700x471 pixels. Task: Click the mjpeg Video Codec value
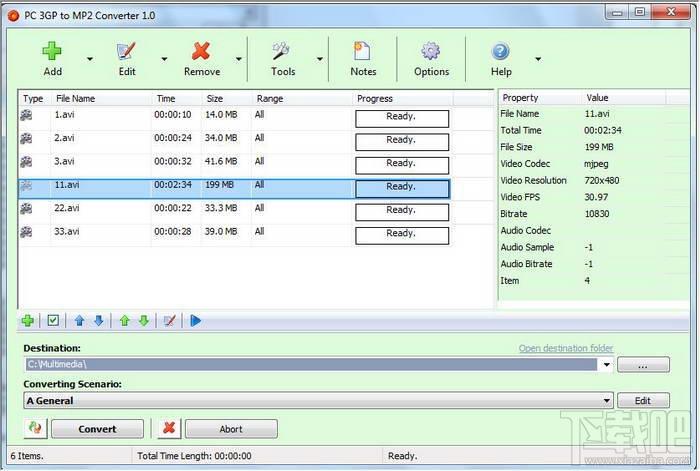click(596, 164)
